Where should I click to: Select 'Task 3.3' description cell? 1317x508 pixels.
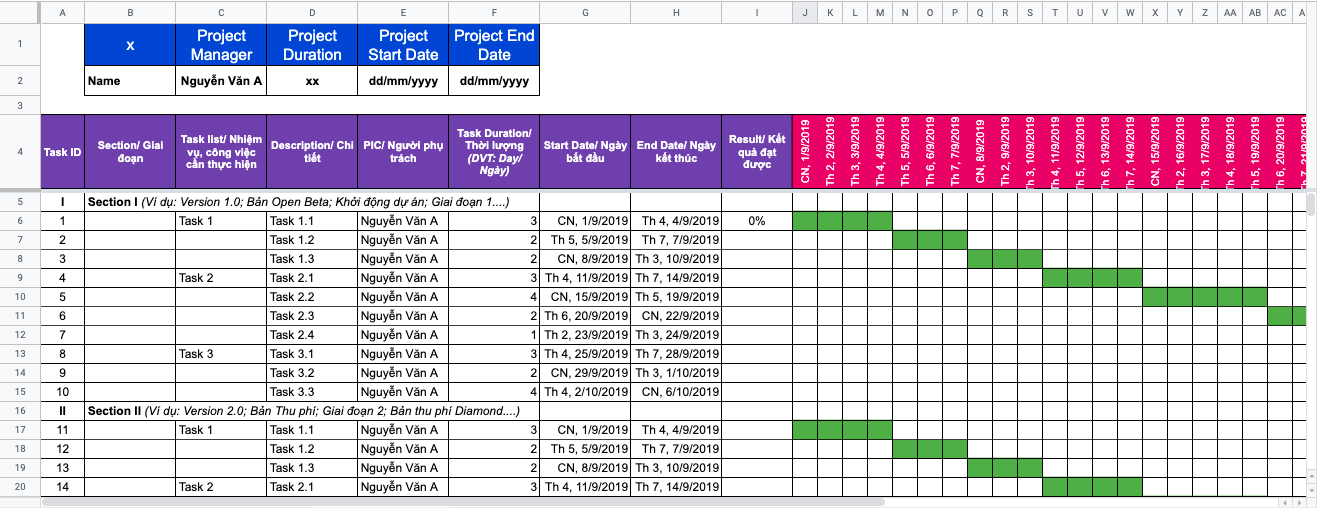click(x=312, y=392)
